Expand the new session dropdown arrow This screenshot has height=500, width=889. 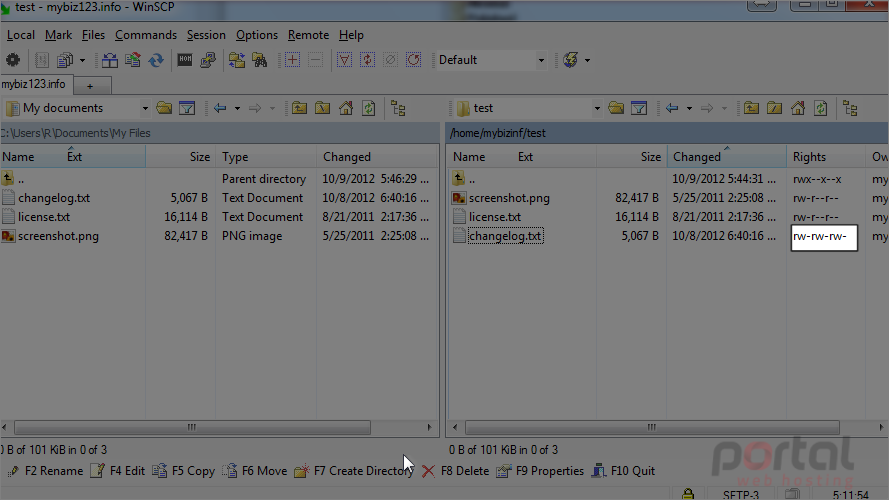[587, 60]
